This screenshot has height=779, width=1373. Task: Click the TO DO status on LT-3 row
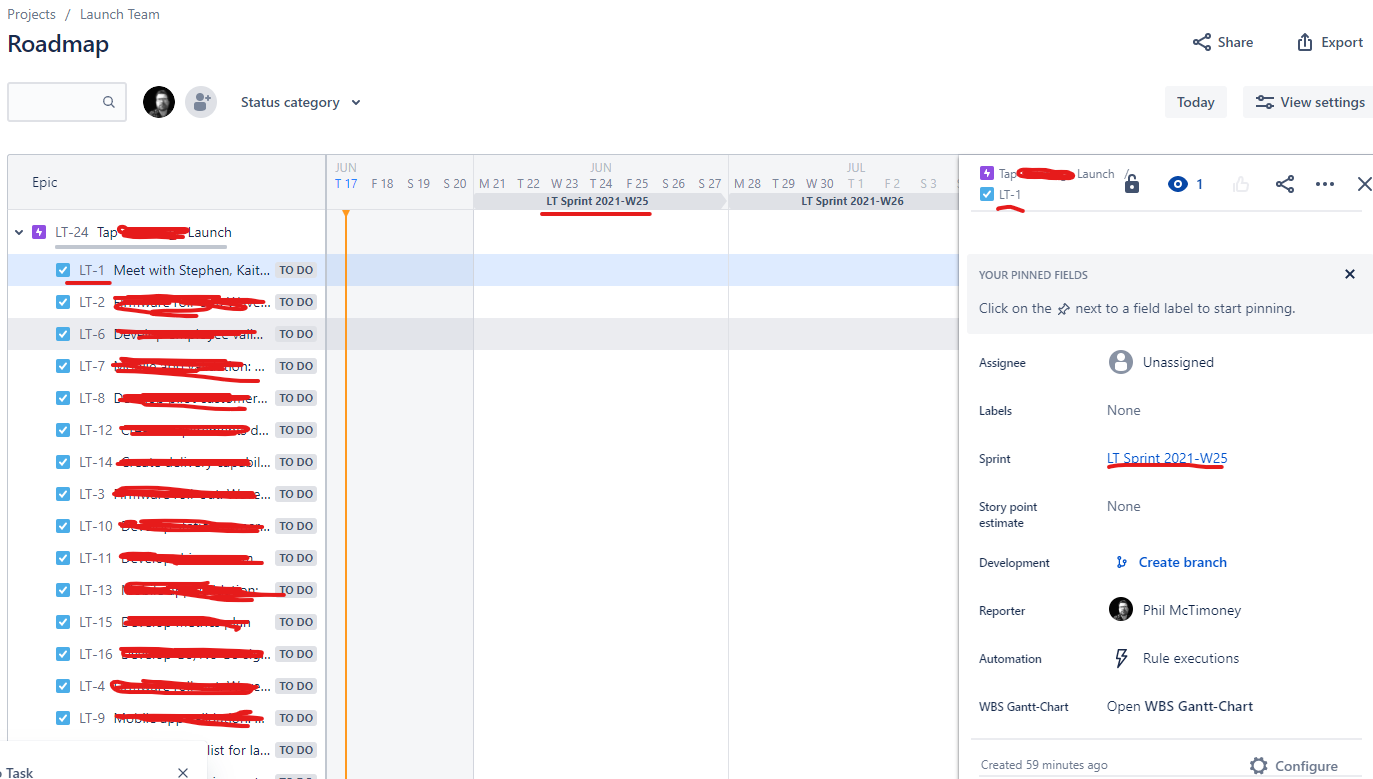coord(296,494)
